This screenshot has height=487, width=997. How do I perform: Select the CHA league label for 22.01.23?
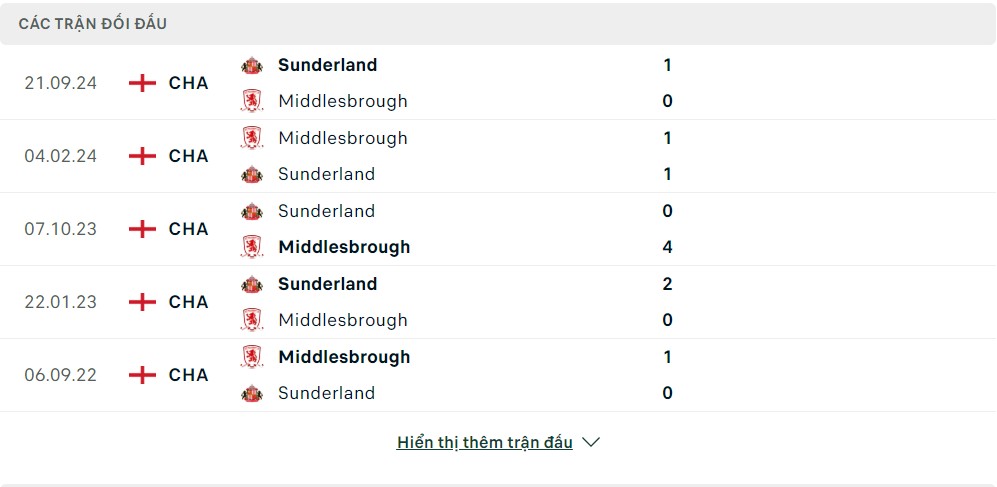point(188,302)
